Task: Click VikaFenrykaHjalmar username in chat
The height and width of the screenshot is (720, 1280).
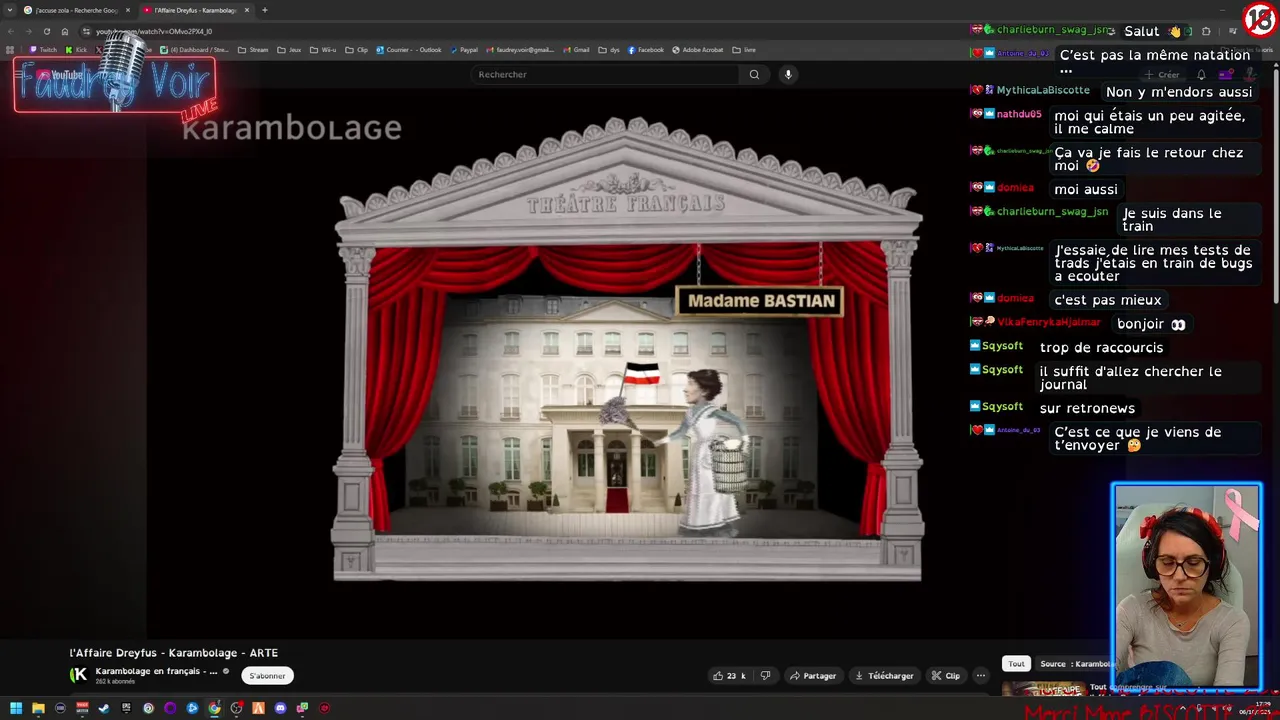Action: coord(1048,322)
